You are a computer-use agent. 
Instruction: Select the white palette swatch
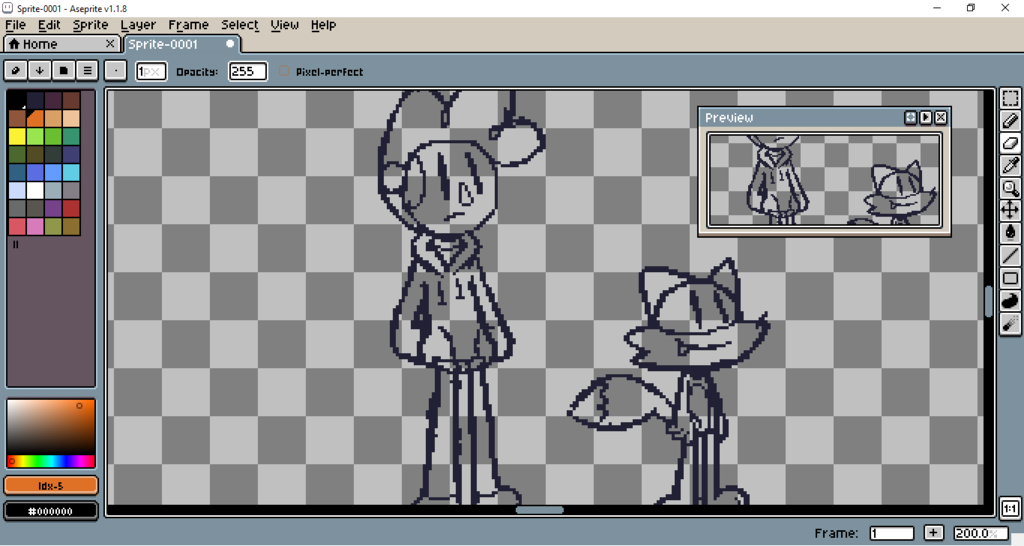pos(35,190)
